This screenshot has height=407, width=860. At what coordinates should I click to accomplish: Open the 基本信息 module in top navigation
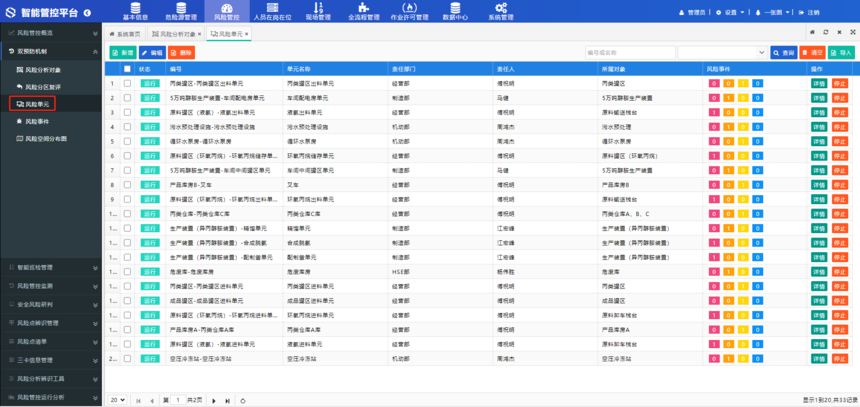[135, 11]
